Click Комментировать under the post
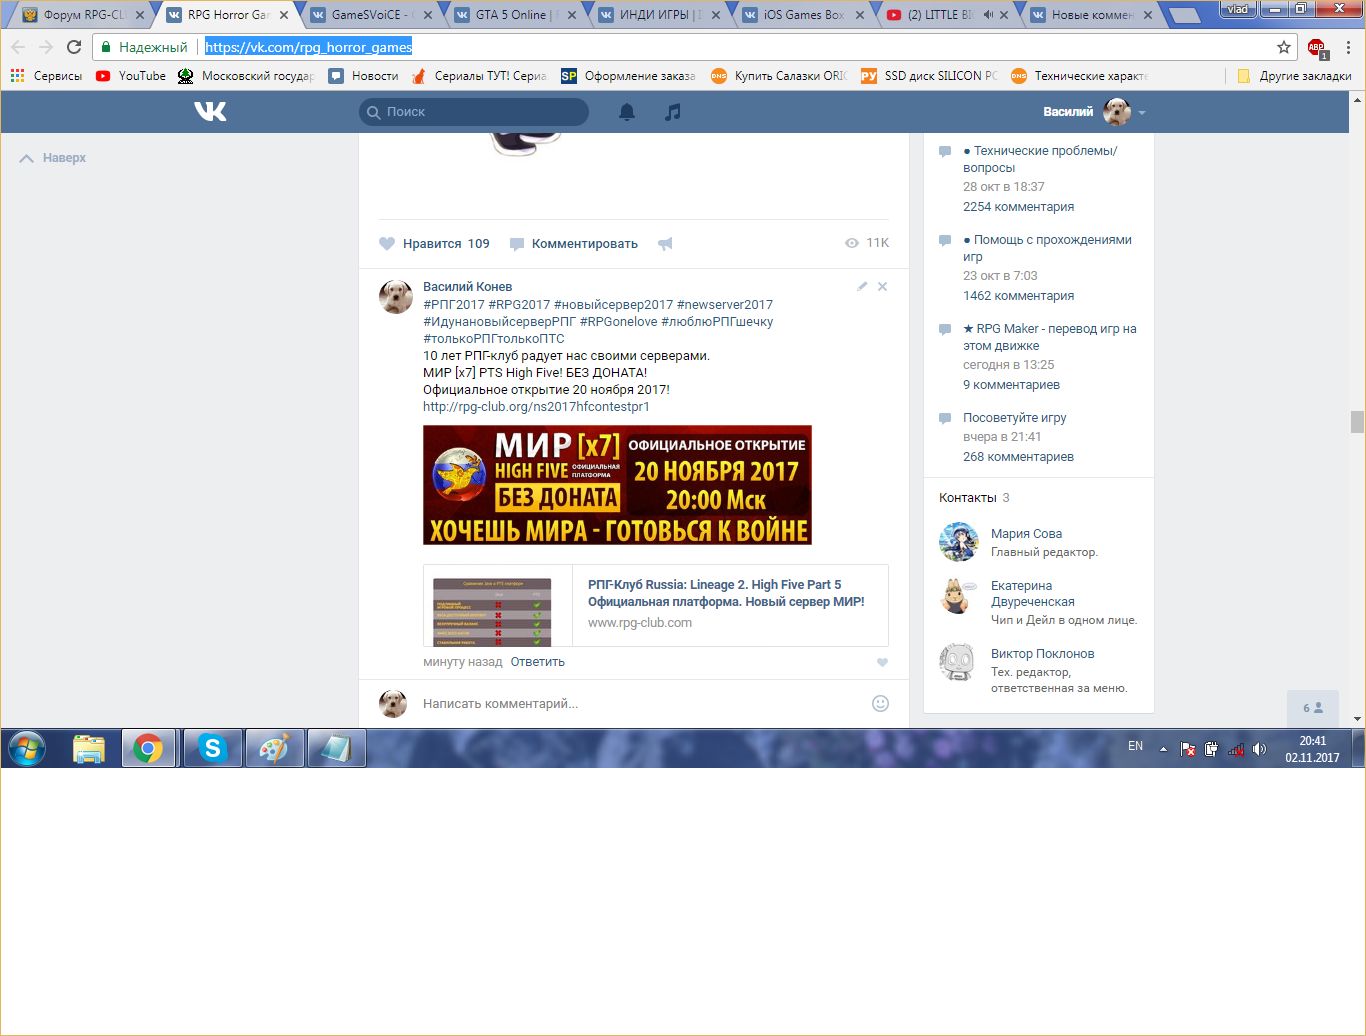Screen dimensions: 1366x1036 (x=574, y=243)
